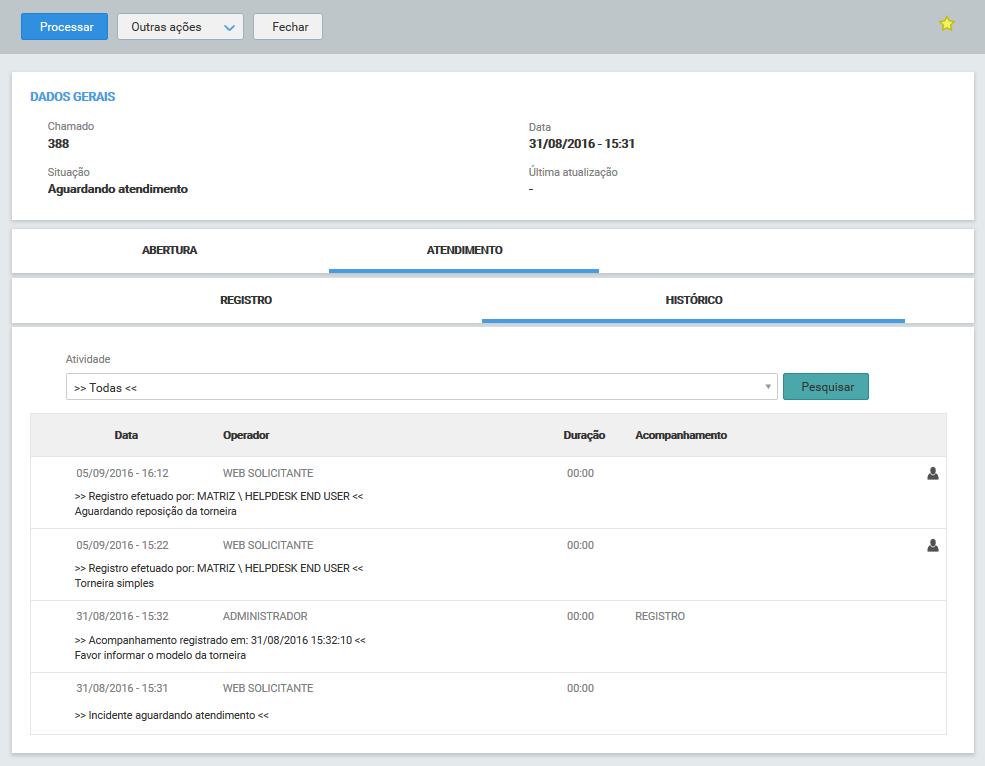This screenshot has width=985, height=766.
Task: Open the Outras ações dropdown arrow
Action: point(228,27)
